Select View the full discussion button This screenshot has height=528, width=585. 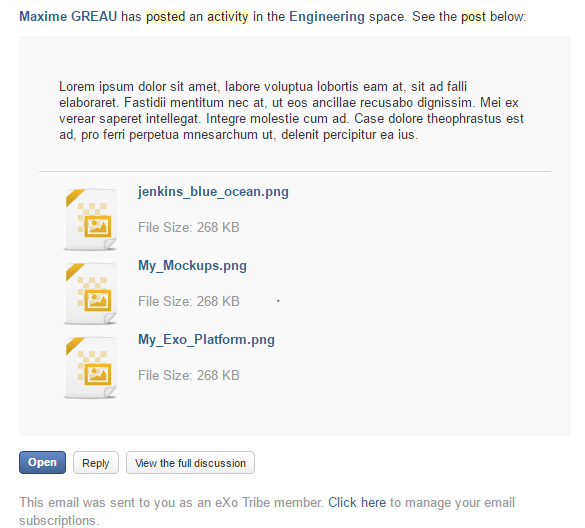click(x=190, y=463)
